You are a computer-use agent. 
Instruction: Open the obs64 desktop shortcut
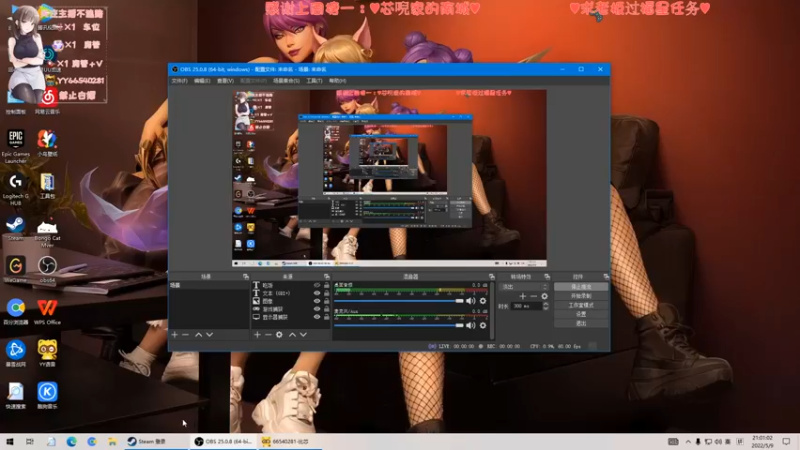coord(47,270)
